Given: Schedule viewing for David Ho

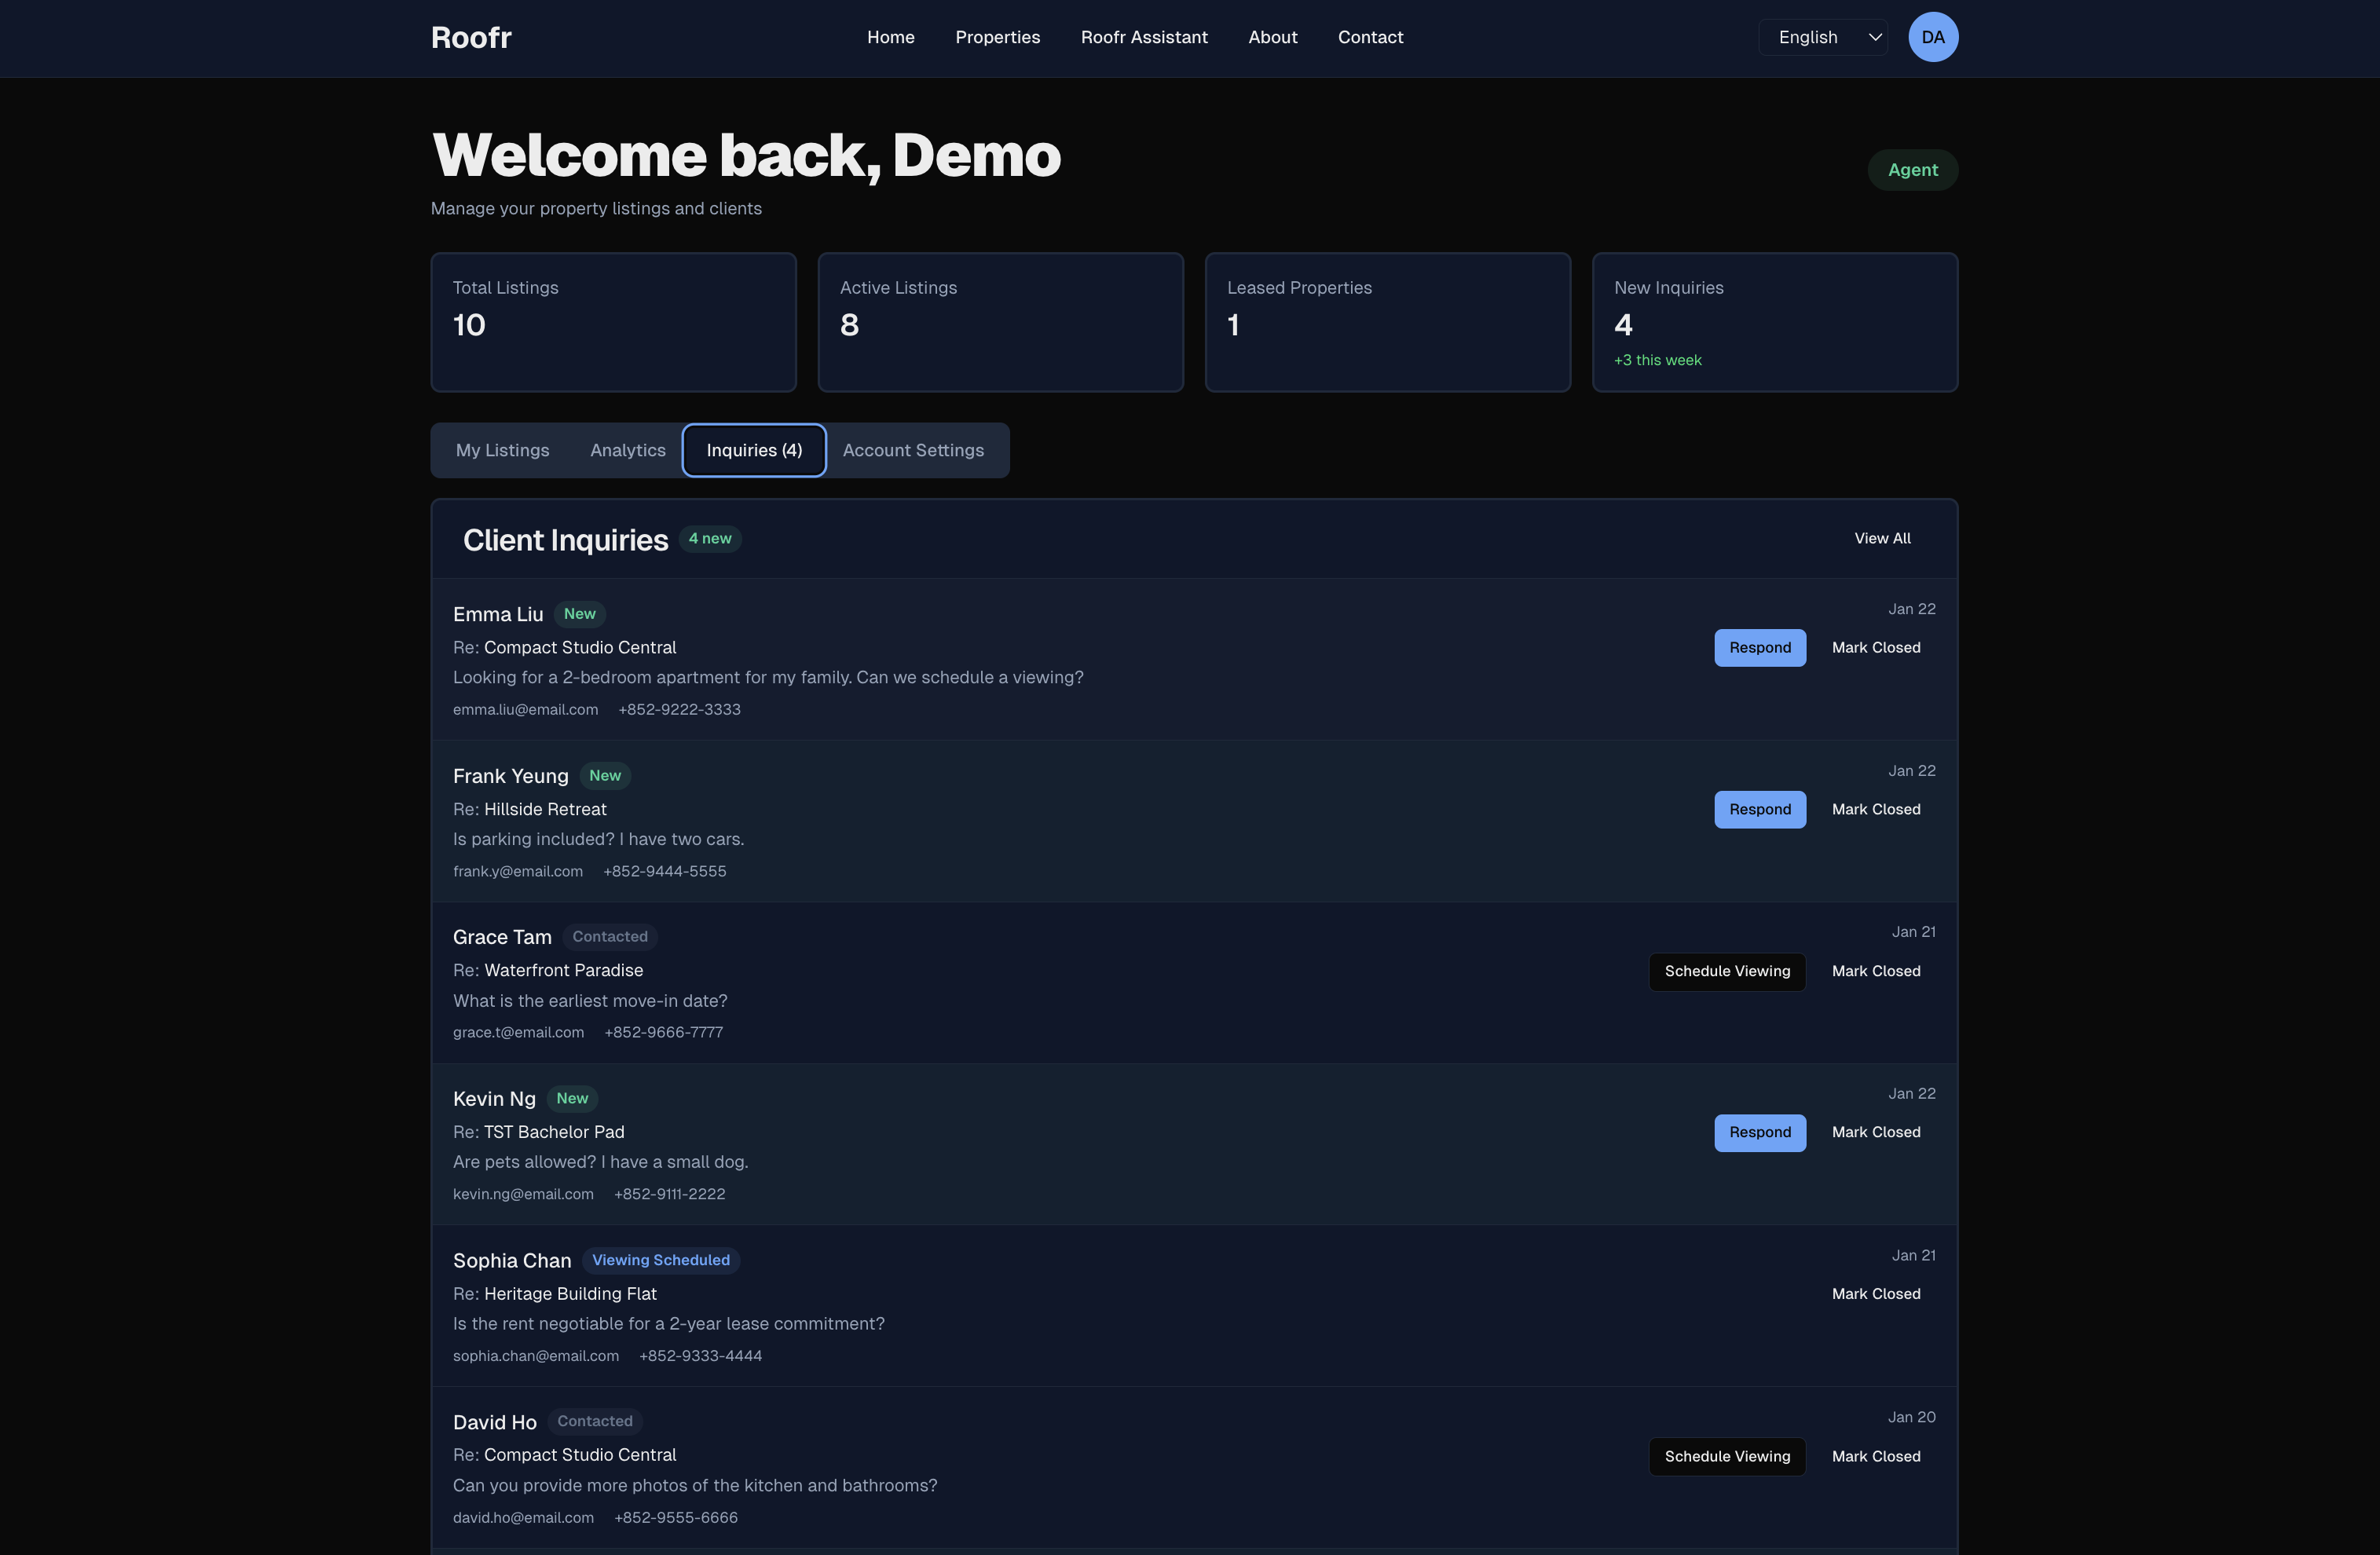Looking at the screenshot, I should point(1726,1456).
